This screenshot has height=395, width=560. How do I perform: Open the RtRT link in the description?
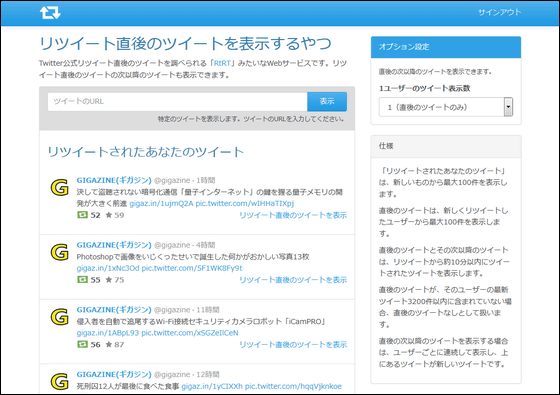222,63
